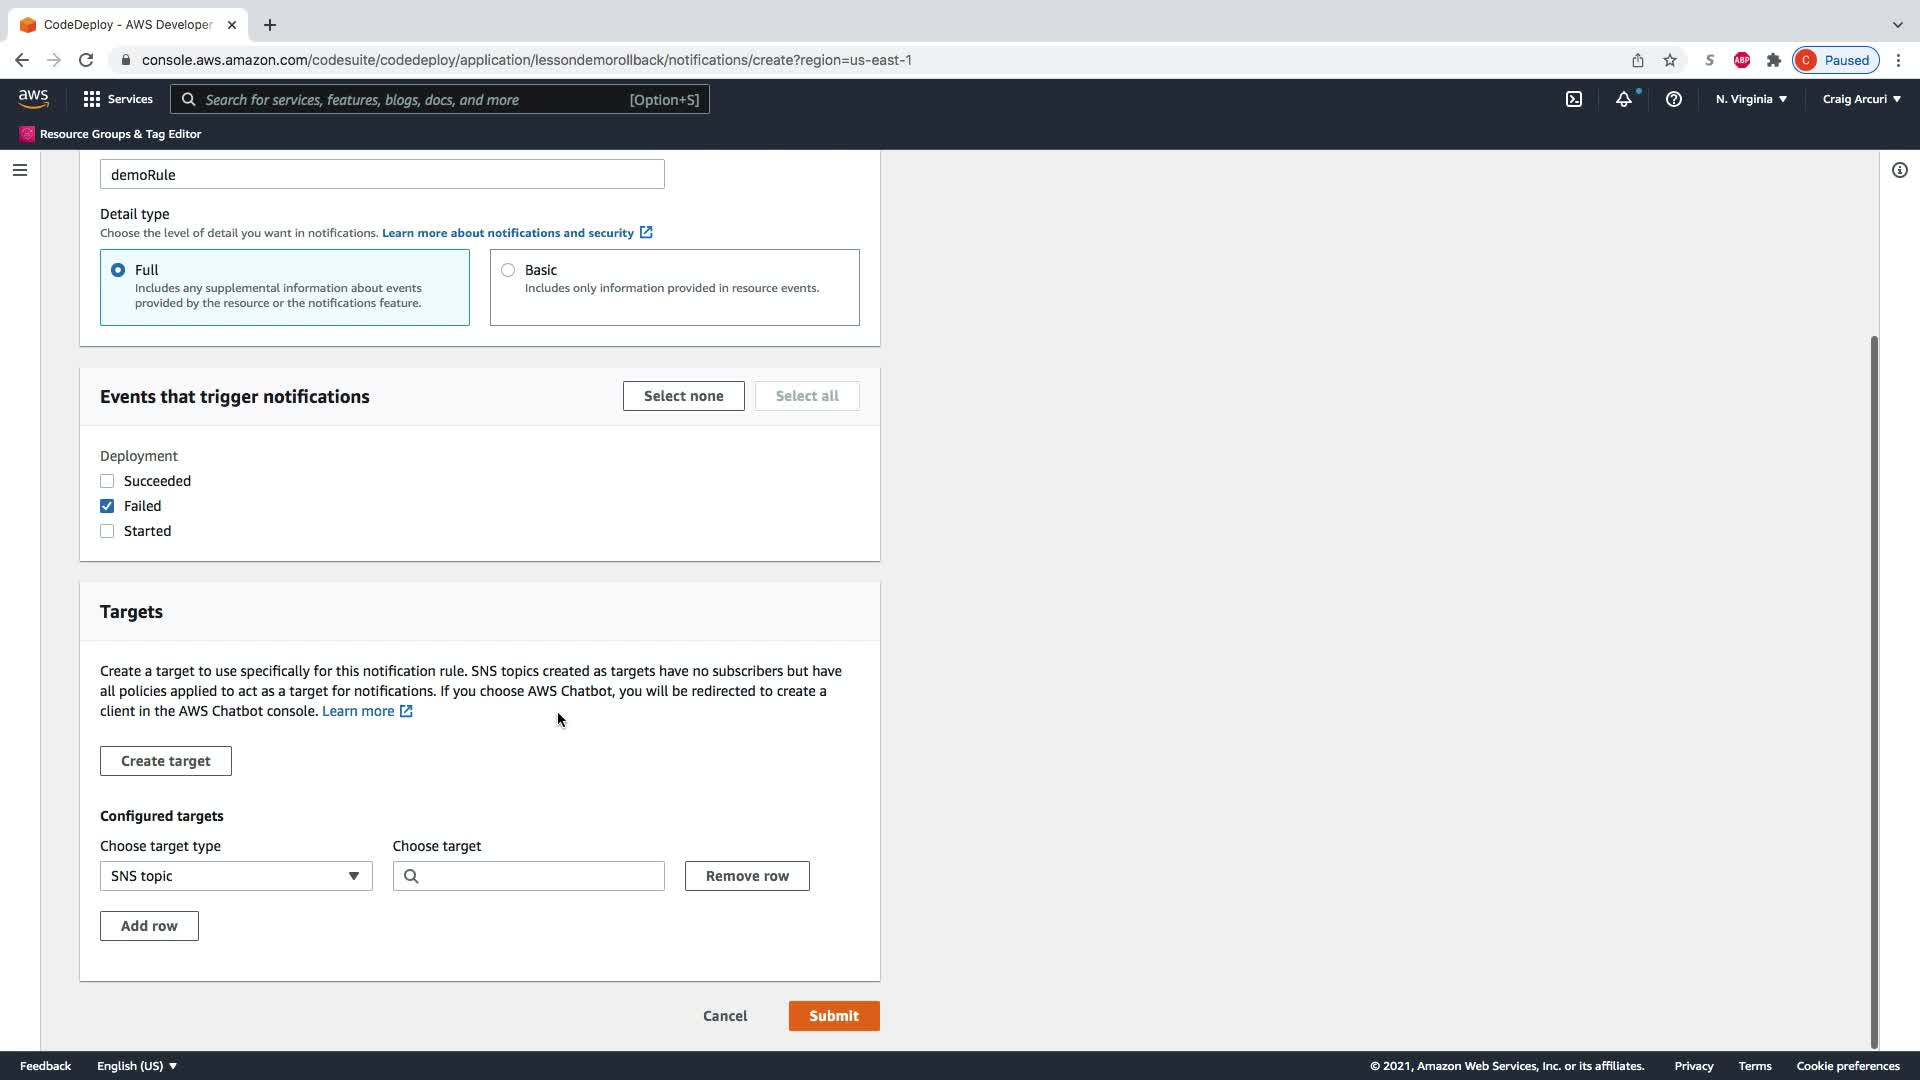Viewport: 1920px width, 1080px height.
Task: Submit the notification rule
Action: (833, 1016)
